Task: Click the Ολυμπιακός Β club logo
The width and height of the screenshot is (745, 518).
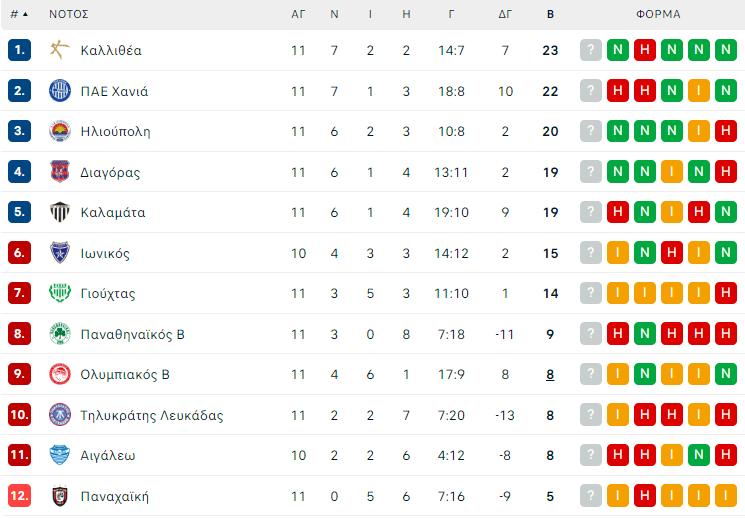Action: pyautogui.click(x=61, y=375)
